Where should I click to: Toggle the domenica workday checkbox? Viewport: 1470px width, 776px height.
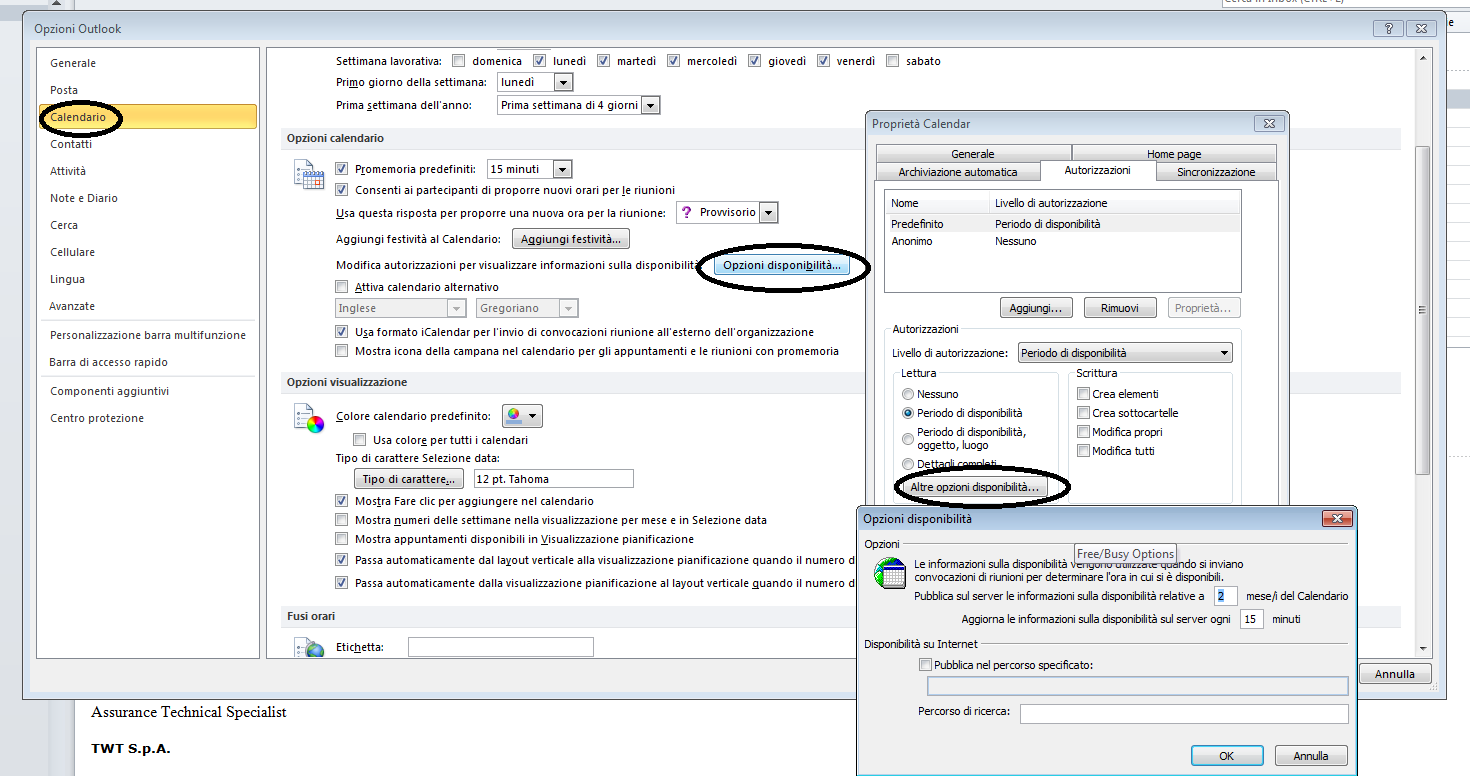460,61
